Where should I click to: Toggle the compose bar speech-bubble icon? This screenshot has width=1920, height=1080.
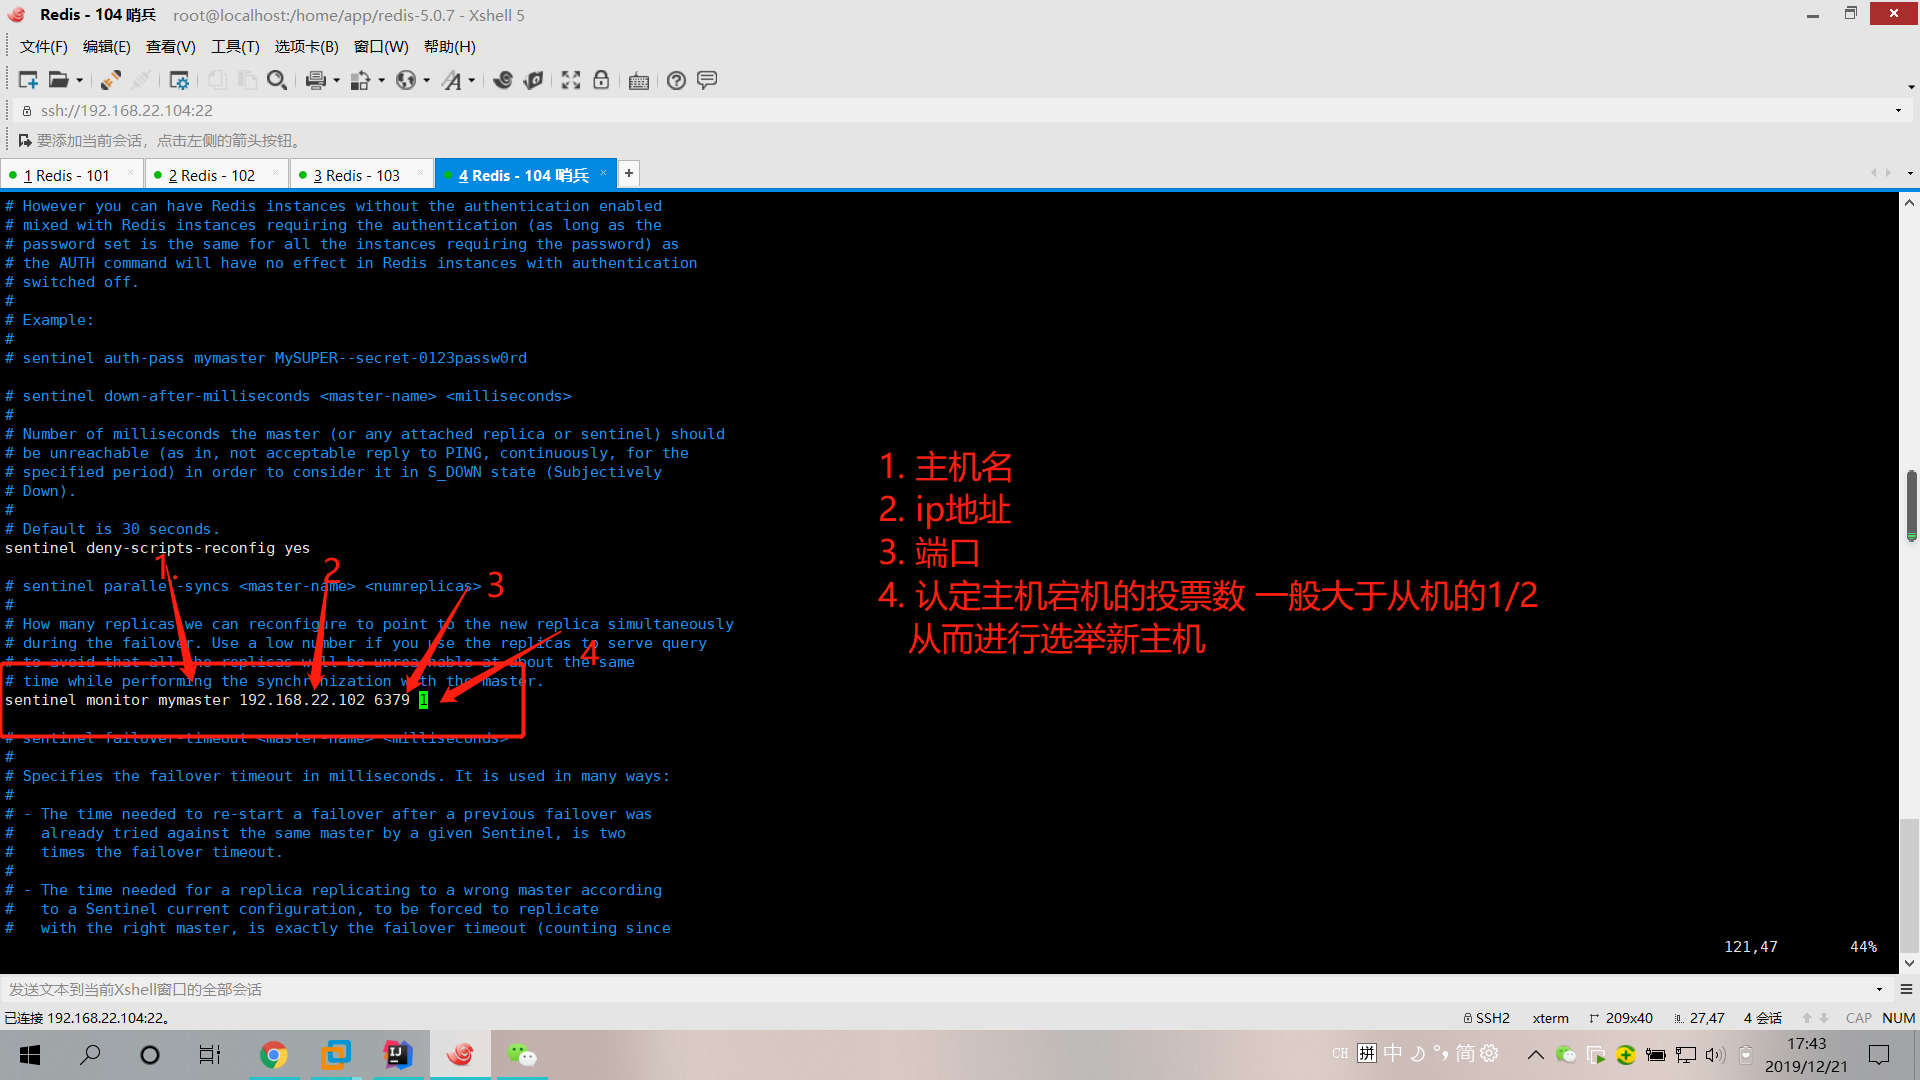(x=707, y=80)
